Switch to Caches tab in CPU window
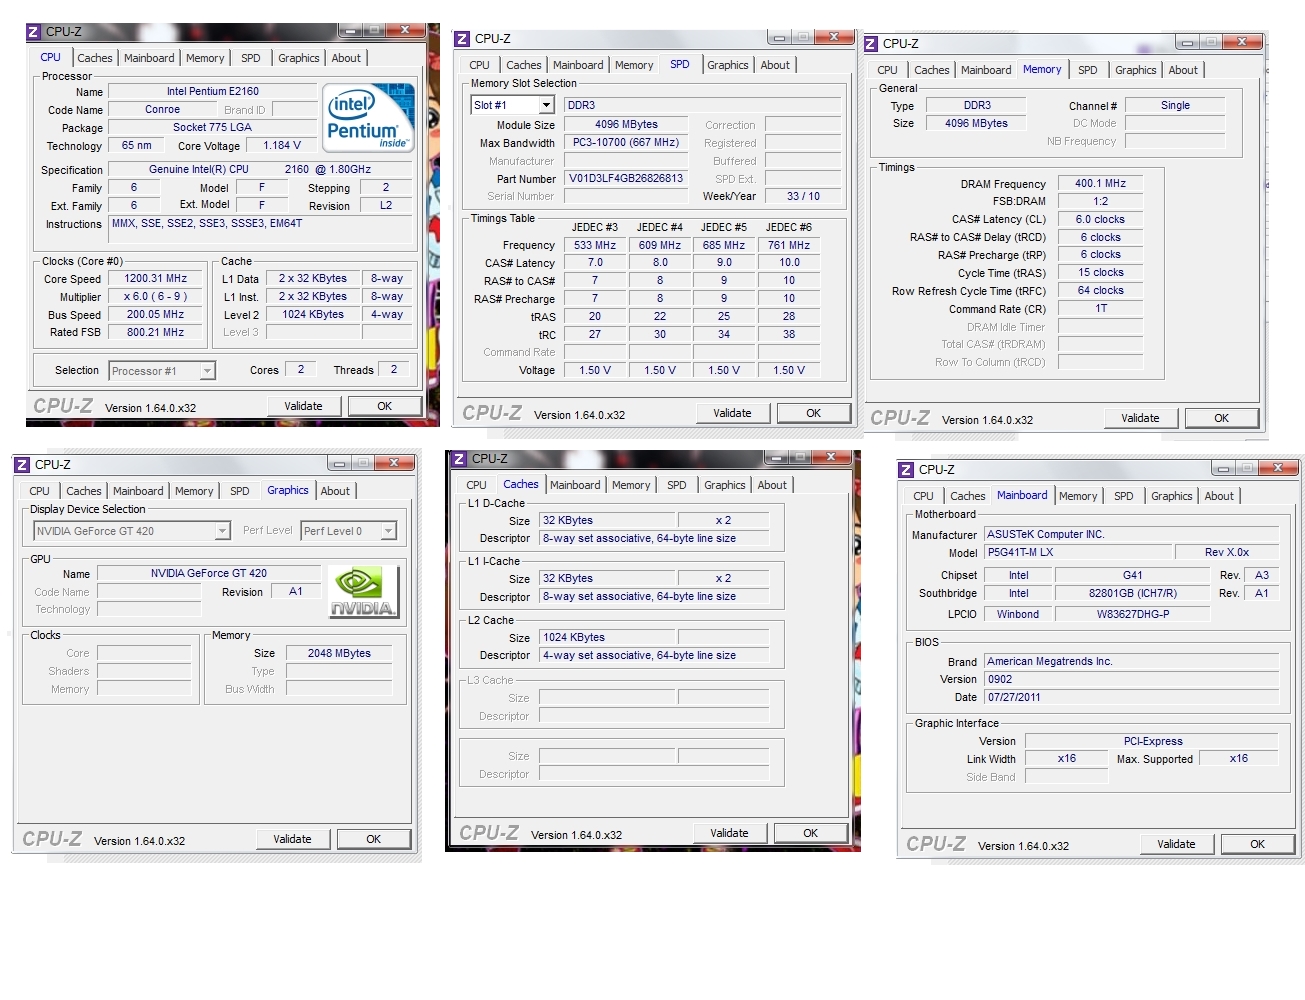Viewport: 1305px width, 1000px height. pos(95,58)
